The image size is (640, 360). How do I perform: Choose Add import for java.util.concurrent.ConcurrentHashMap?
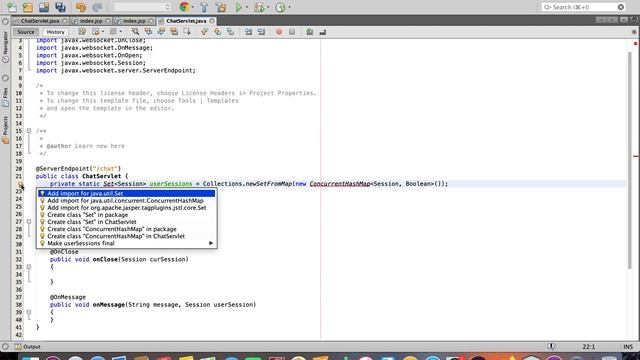[127, 200]
